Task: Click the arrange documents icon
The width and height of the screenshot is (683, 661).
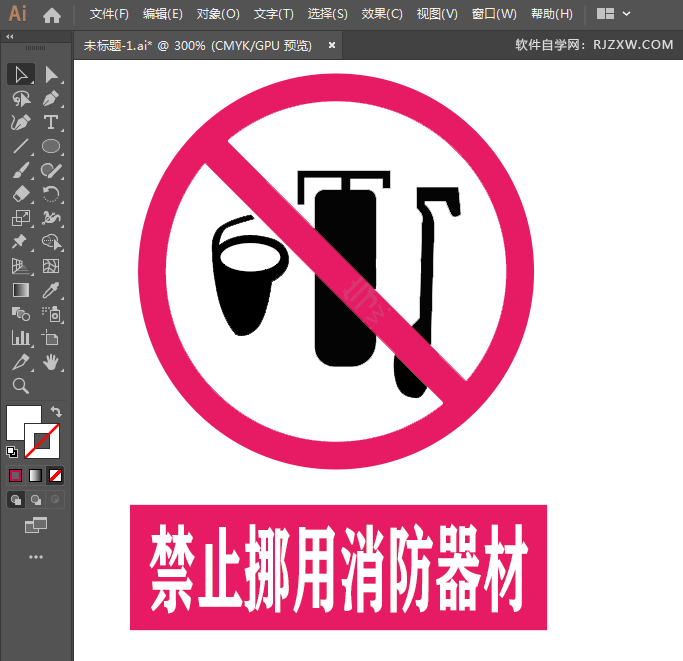Action: point(605,14)
